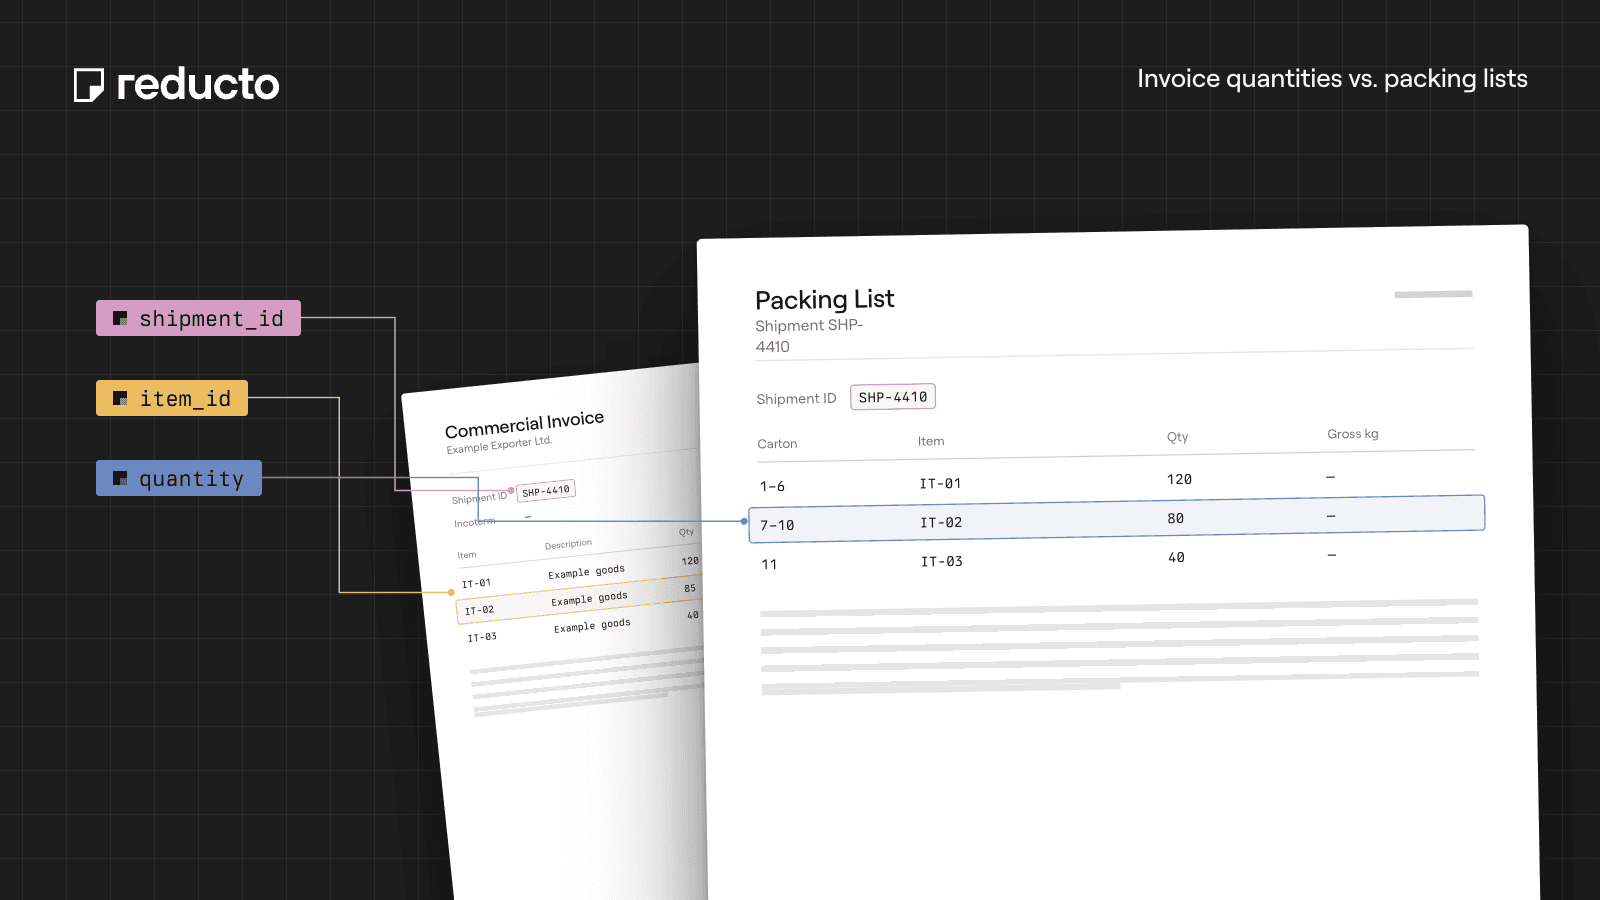The width and height of the screenshot is (1600, 900).
Task: Click carton cell '1-6'
Action: tap(772, 487)
